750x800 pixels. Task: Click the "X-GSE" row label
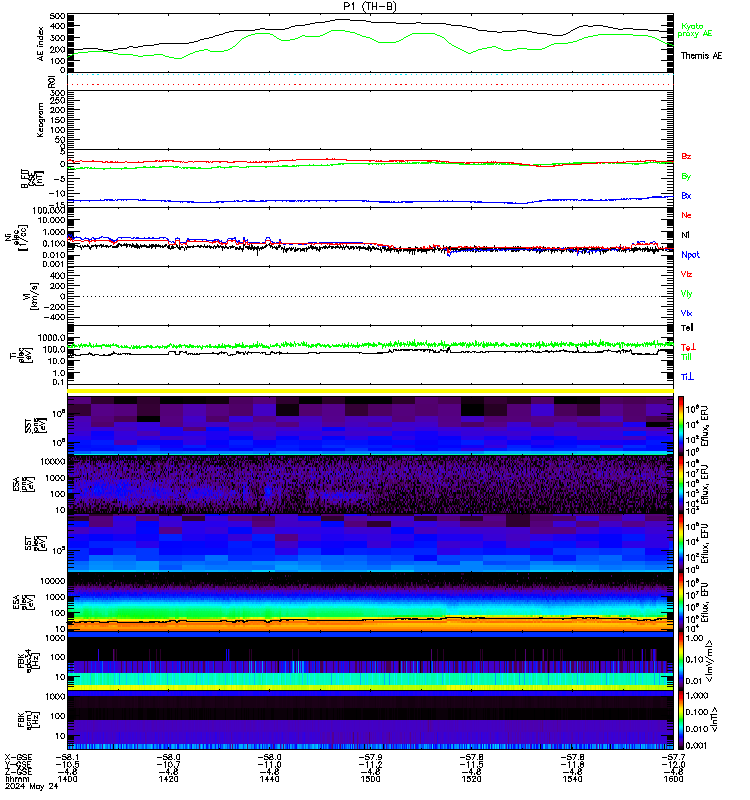[x=18, y=757]
